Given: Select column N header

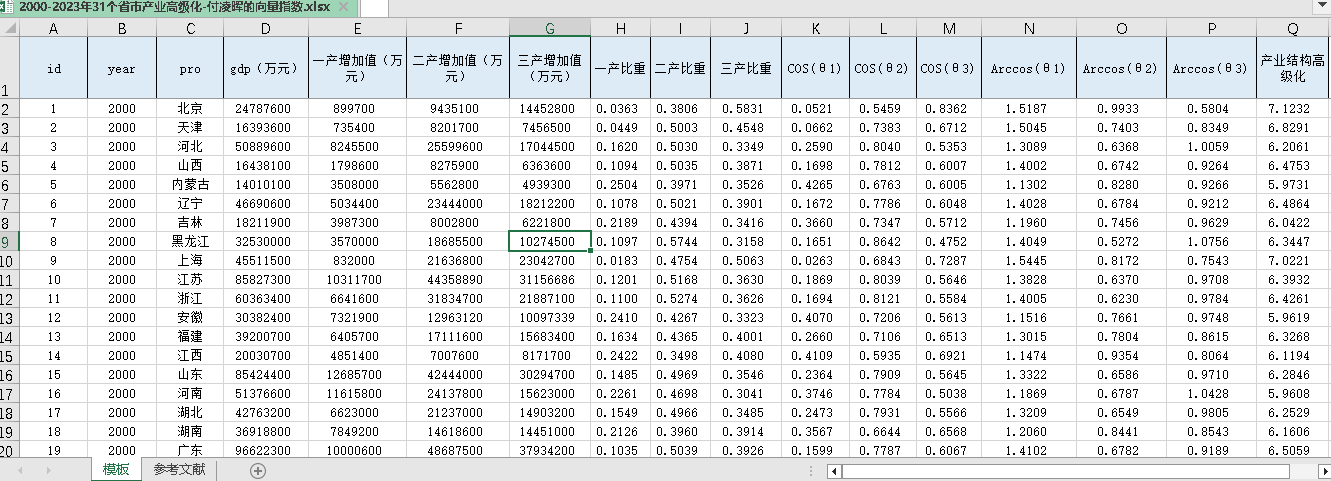Looking at the screenshot, I should [1029, 29].
